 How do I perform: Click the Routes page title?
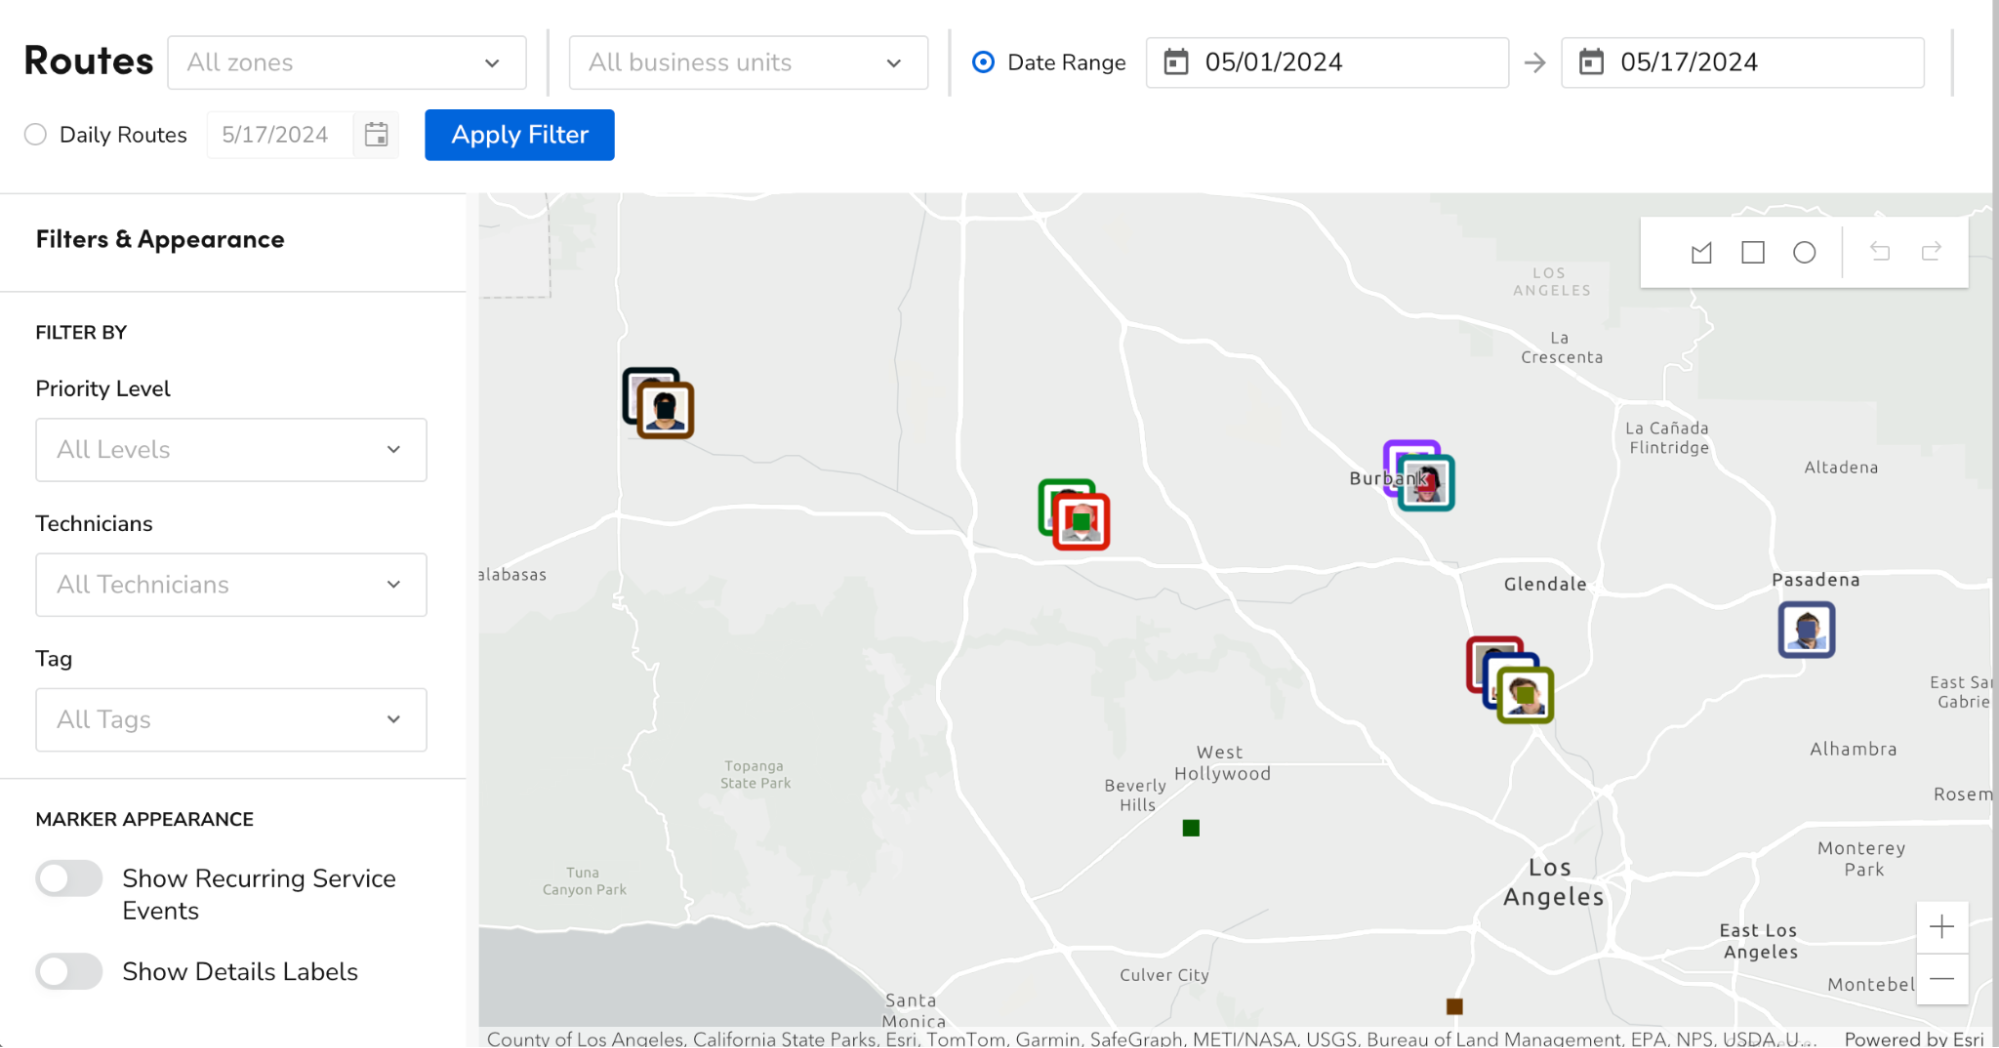click(x=88, y=62)
